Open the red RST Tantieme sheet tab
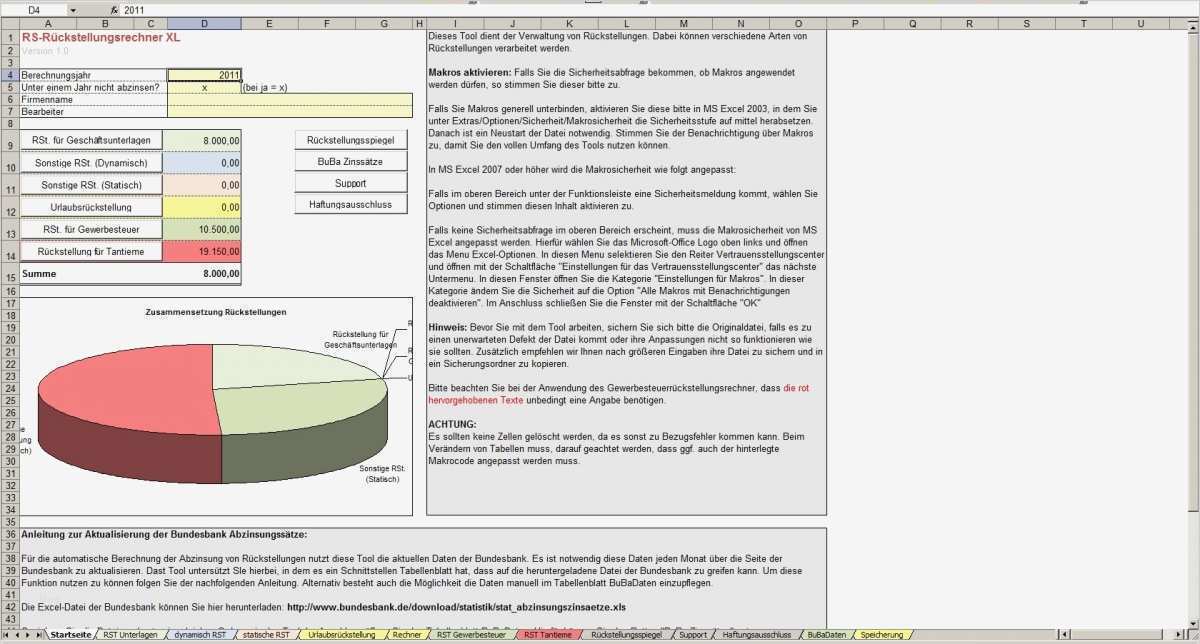Screen dimensions: 1200x644 click(547, 635)
